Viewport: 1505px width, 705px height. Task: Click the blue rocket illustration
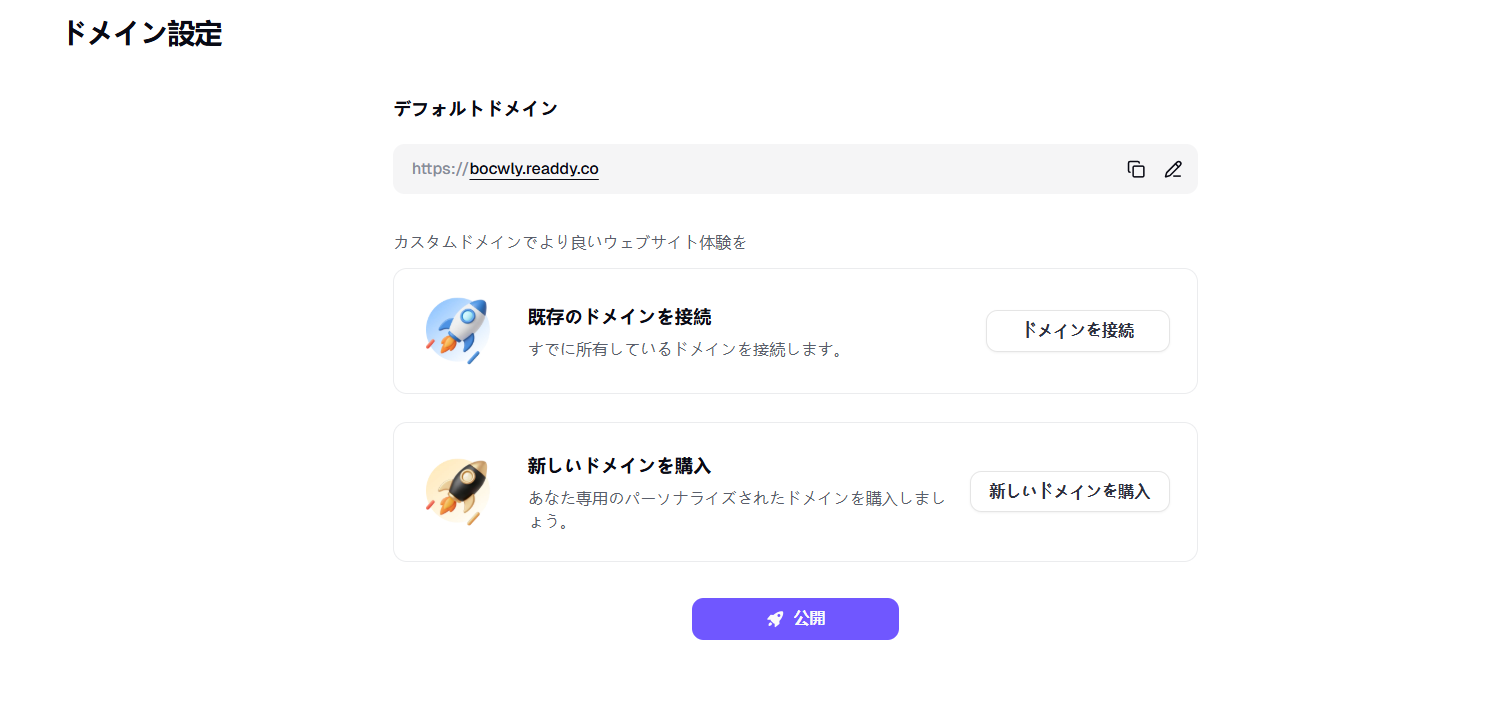tap(457, 330)
